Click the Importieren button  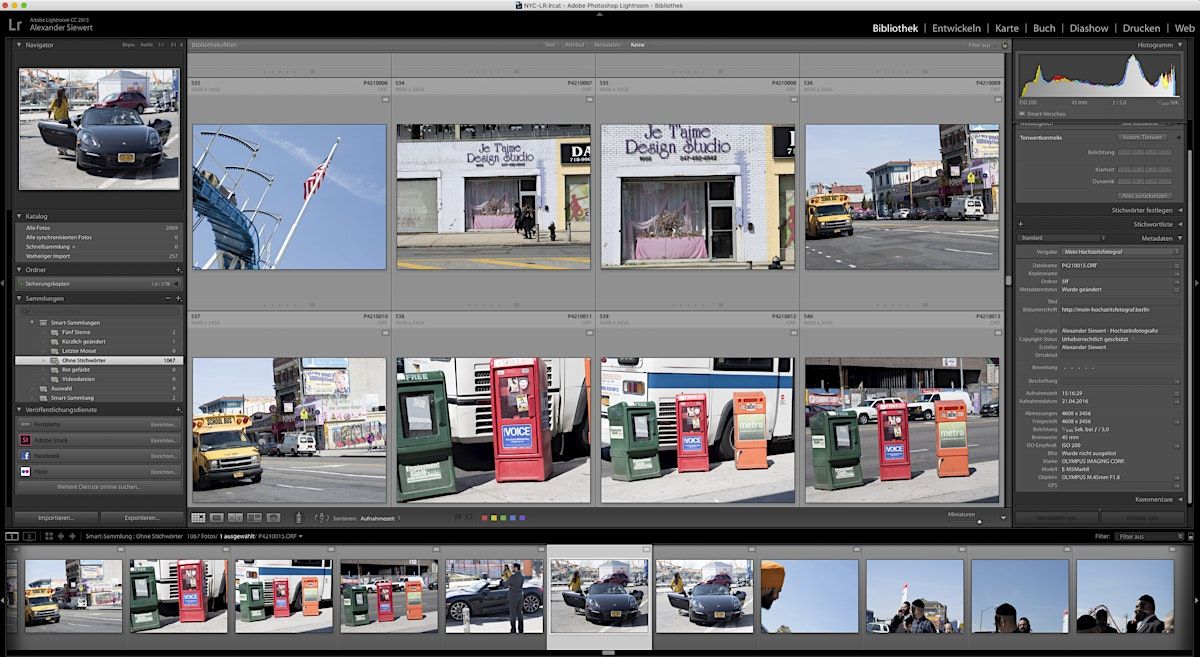pyautogui.click(x=56, y=518)
